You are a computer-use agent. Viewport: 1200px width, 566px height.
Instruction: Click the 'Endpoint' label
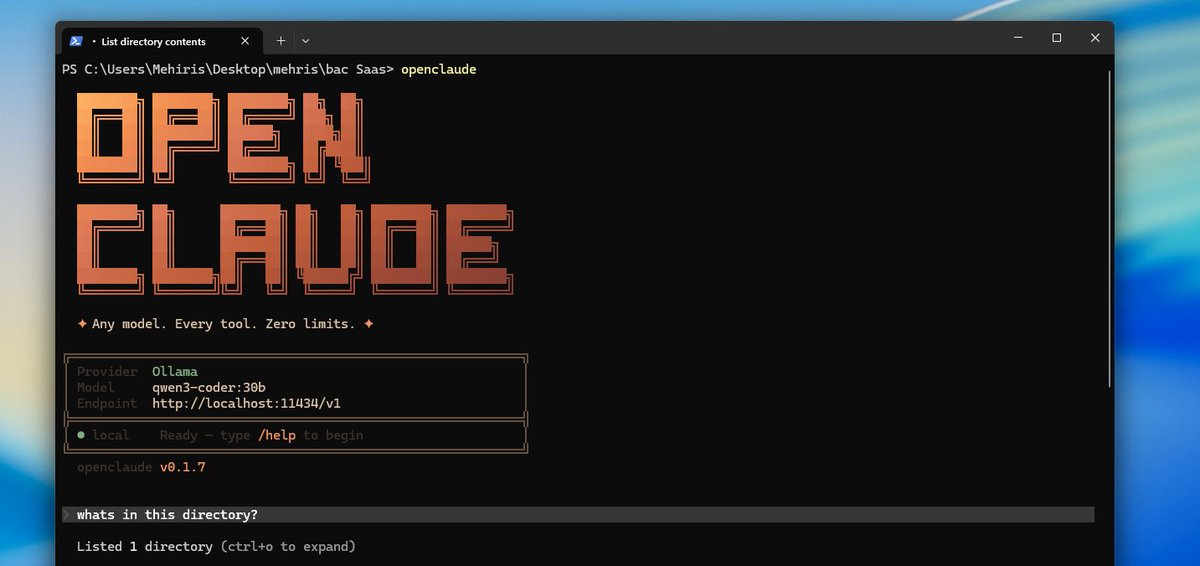tap(107, 403)
